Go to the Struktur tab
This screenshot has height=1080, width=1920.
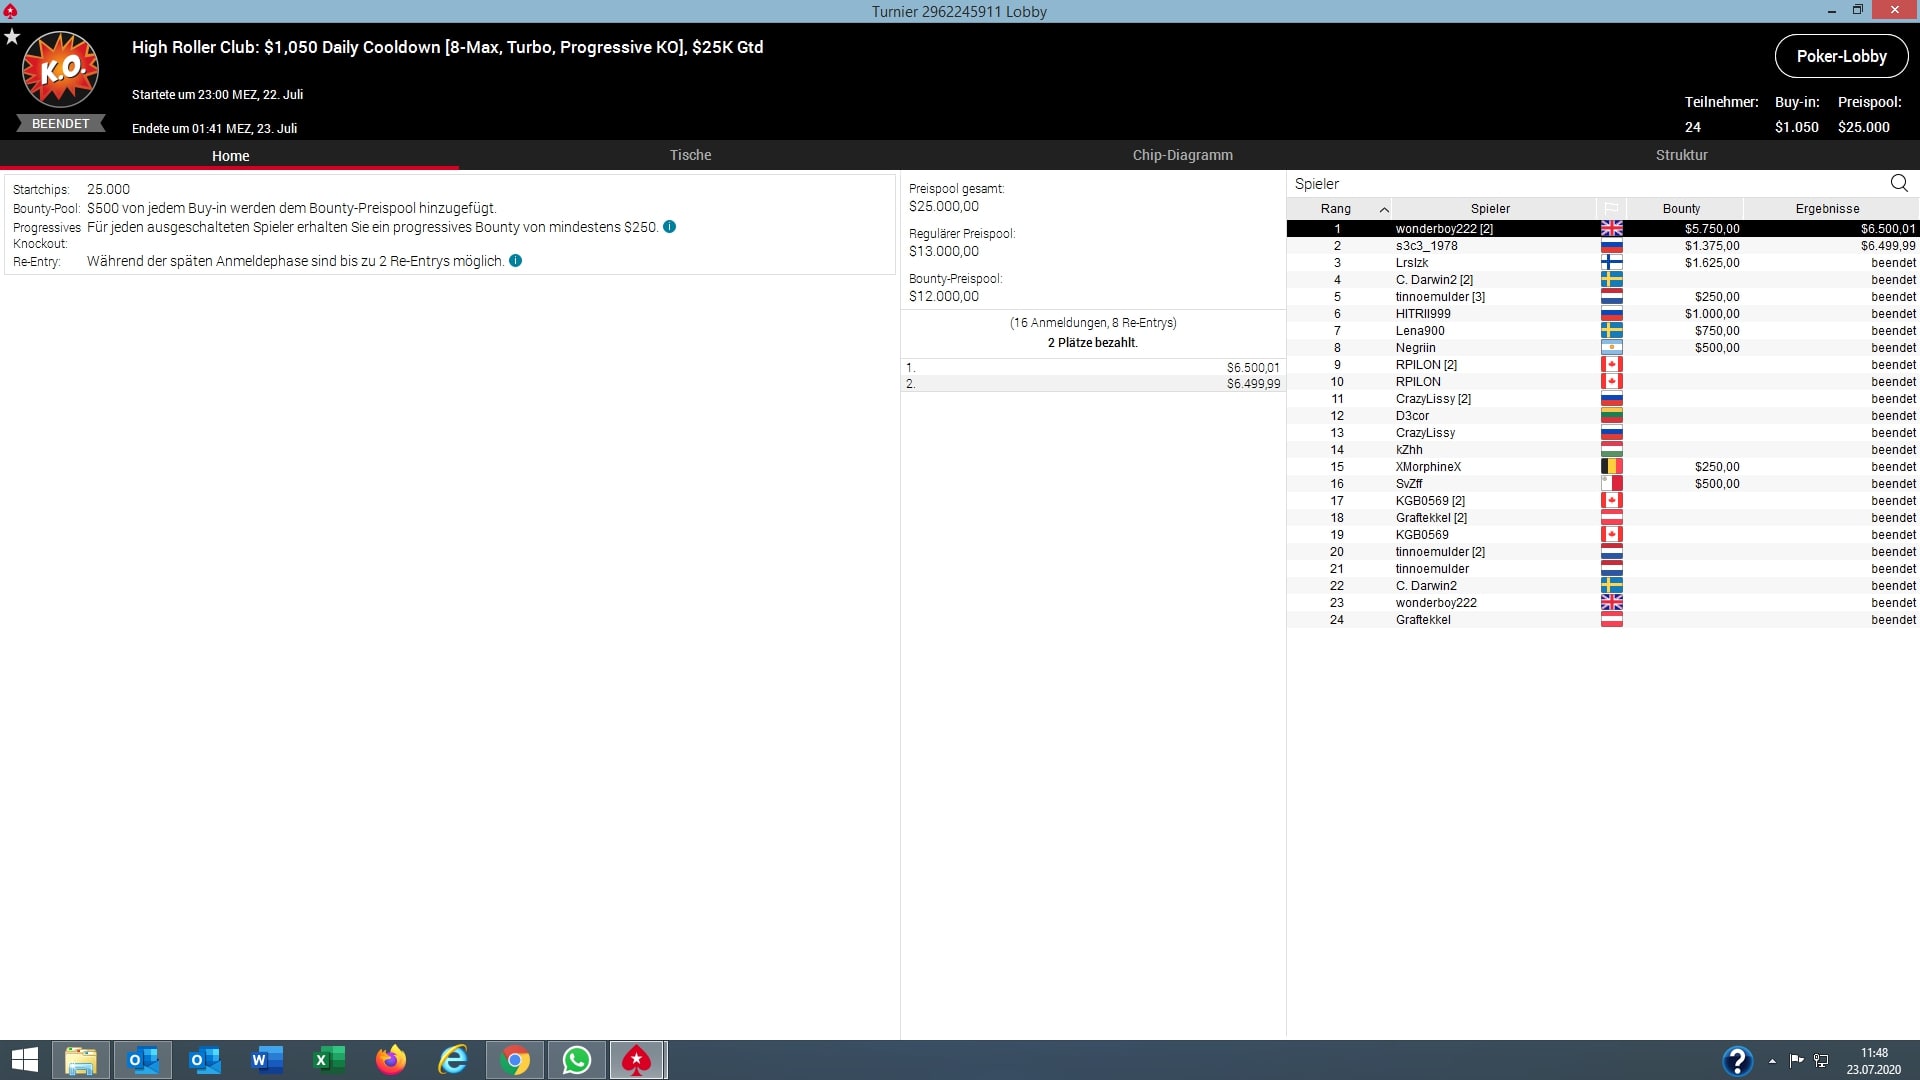(1681, 155)
